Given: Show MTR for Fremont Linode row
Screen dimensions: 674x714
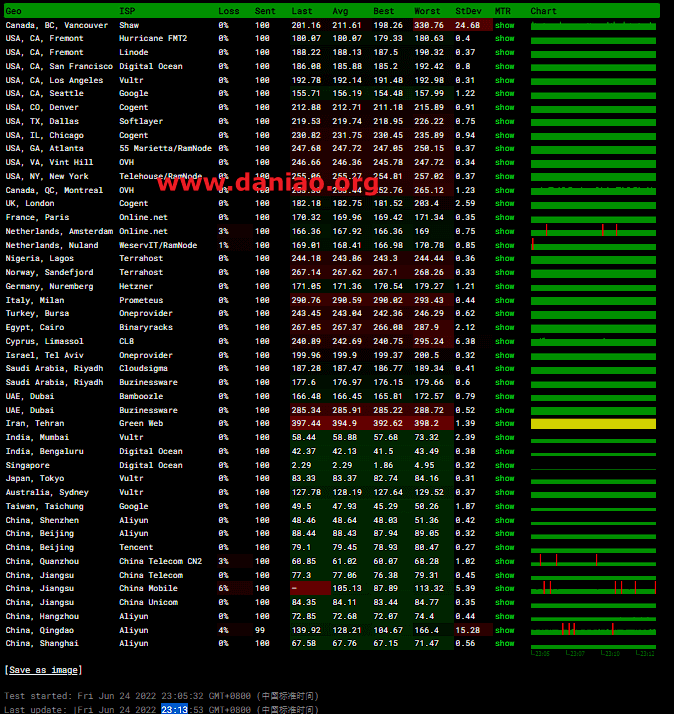Looking at the screenshot, I should (505, 52).
